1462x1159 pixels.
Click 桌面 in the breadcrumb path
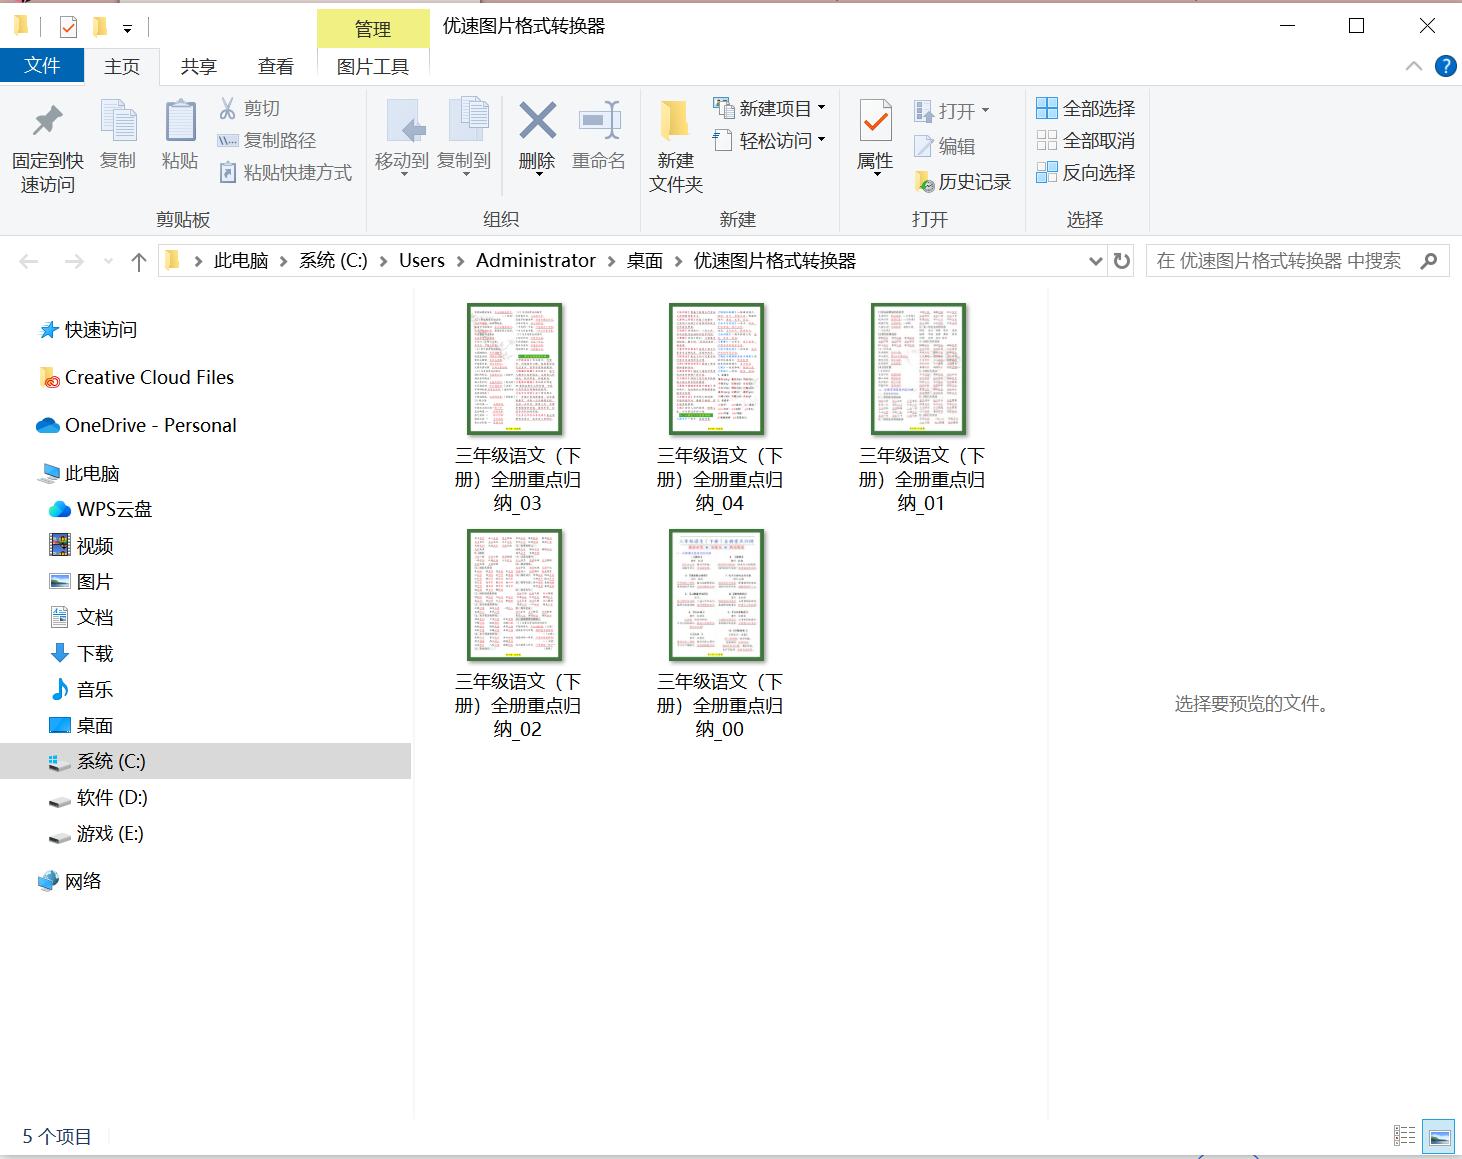point(644,260)
